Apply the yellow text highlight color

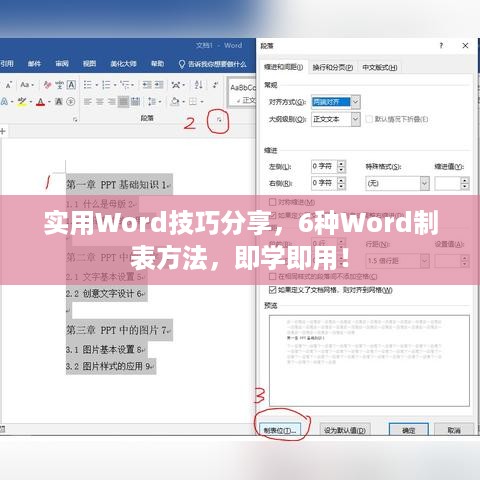coord(22,101)
